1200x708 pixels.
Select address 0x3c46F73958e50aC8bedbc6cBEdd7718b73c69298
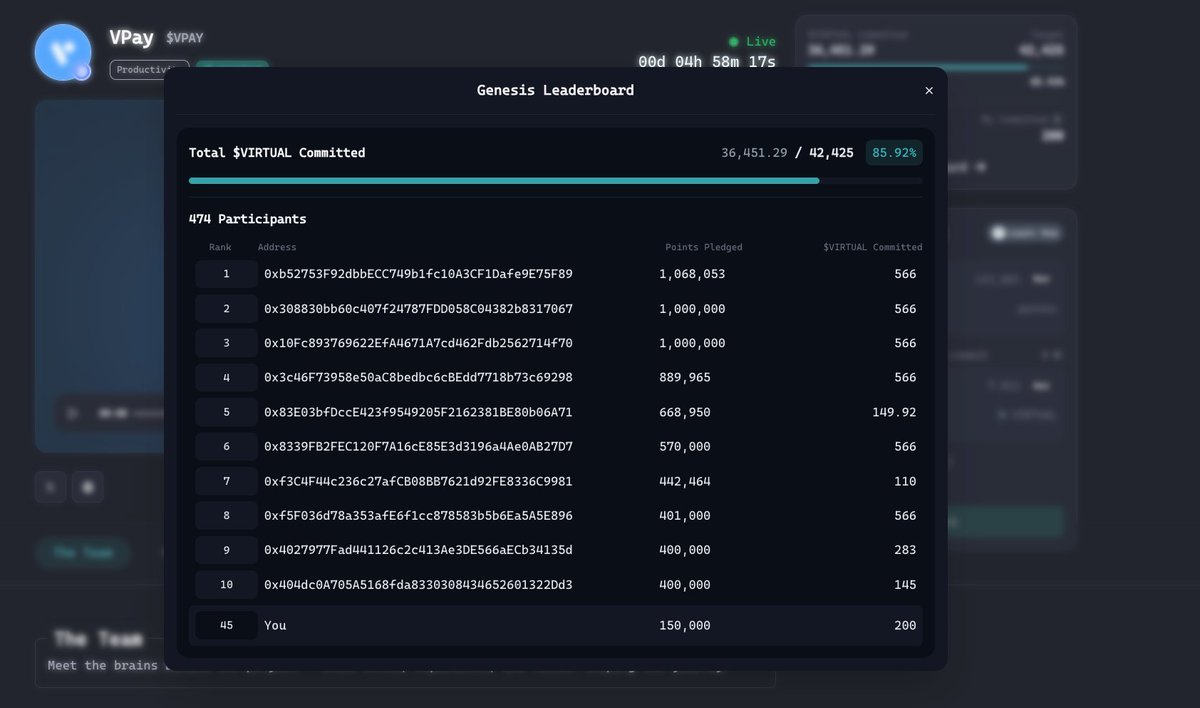[x=418, y=378]
